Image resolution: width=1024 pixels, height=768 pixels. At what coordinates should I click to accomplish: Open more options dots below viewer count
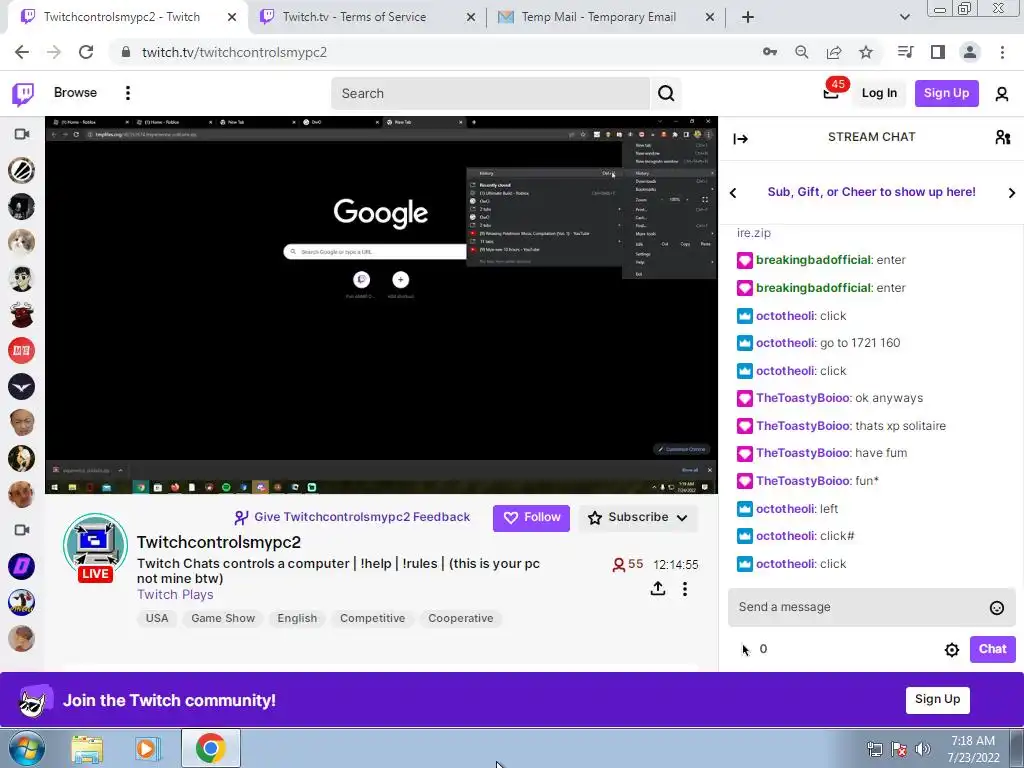[x=684, y=589]
